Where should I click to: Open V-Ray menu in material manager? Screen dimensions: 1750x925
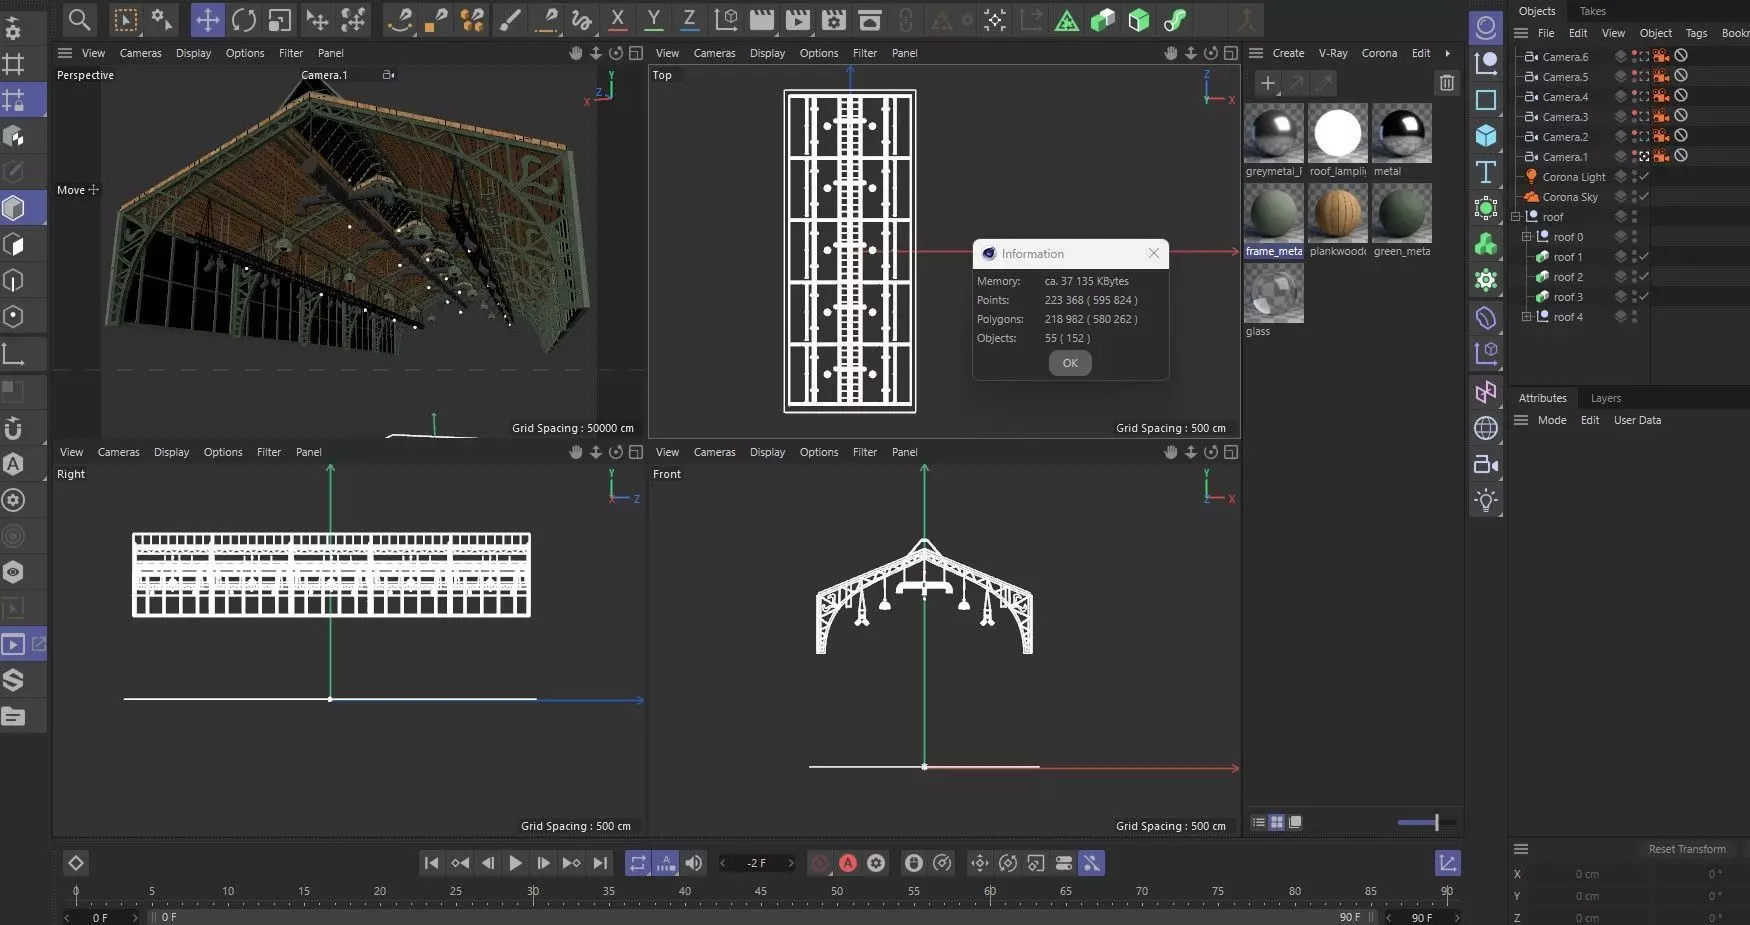click(x=1332, y=53)
